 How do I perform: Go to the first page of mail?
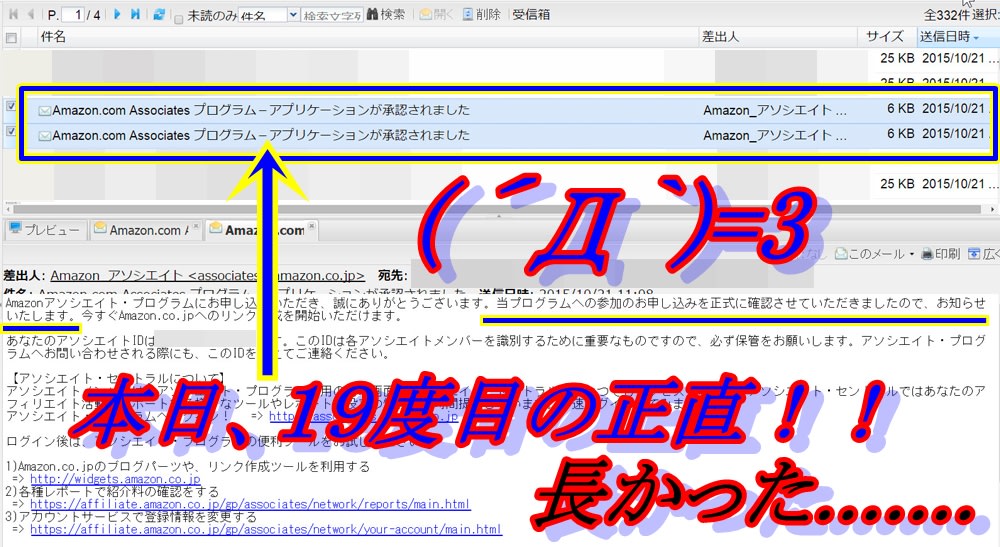pos(13,14)
